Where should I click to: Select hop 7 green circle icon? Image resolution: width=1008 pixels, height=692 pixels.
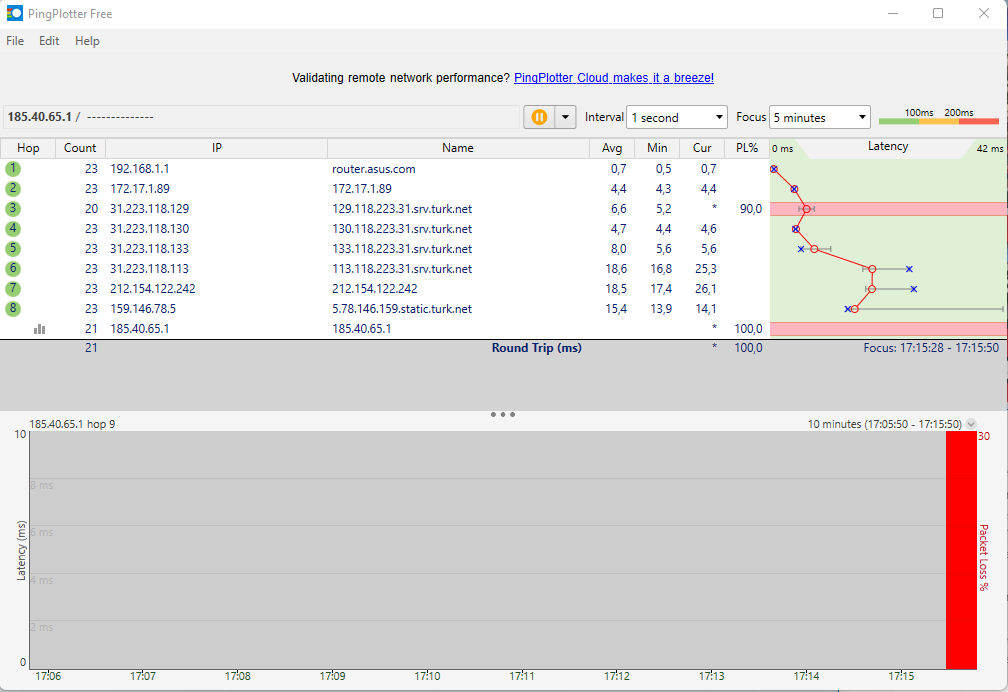coord(13,288)
